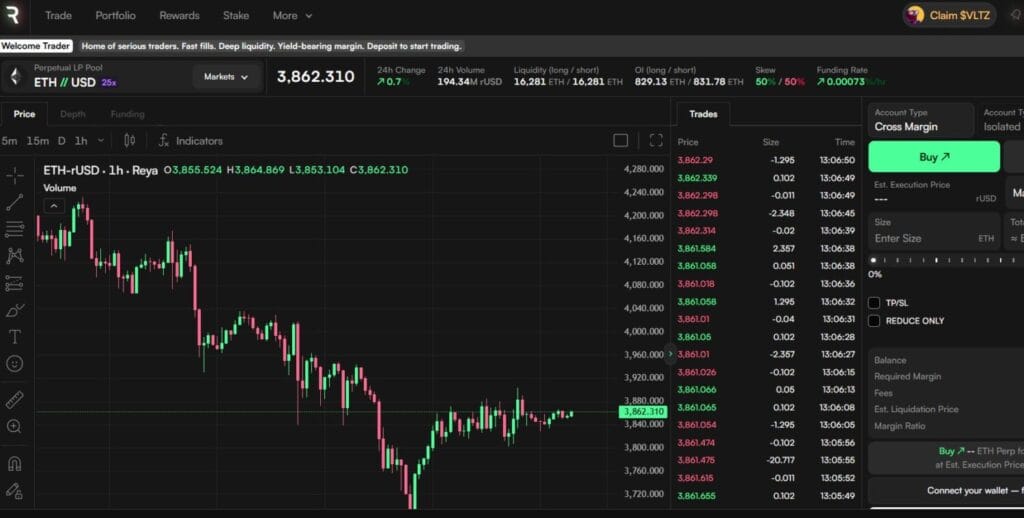Select the 1h timeframe
The width and height of the screenshot is (1024, 518).
point(81,140)
